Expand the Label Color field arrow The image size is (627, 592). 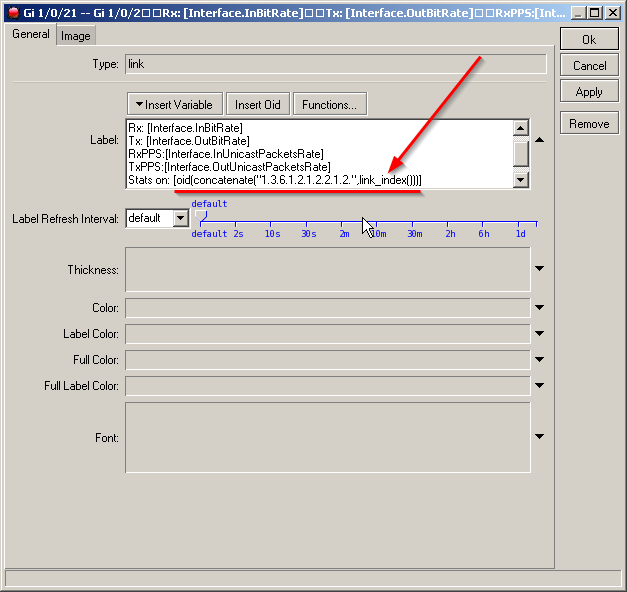539,333
